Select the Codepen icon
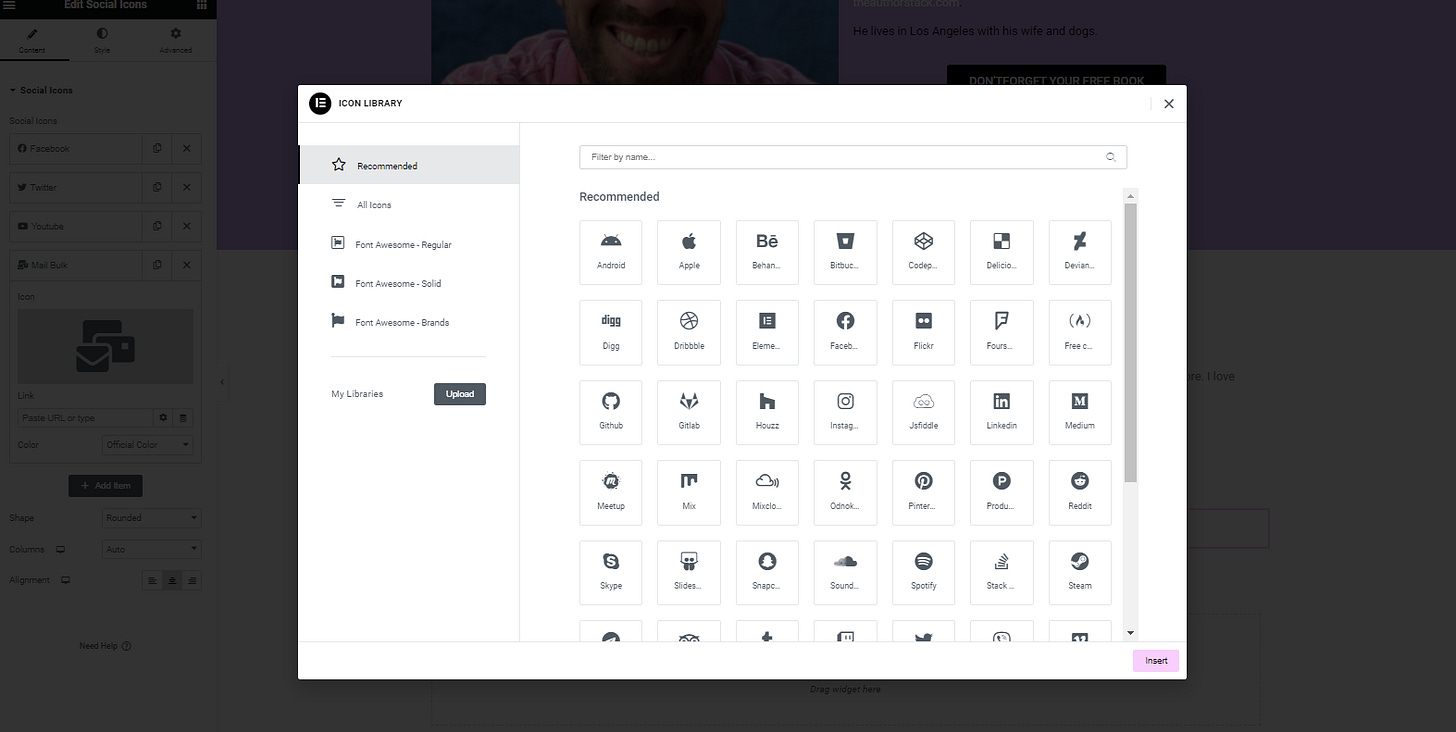This screenshot has width=1456, height=732. 923,252
